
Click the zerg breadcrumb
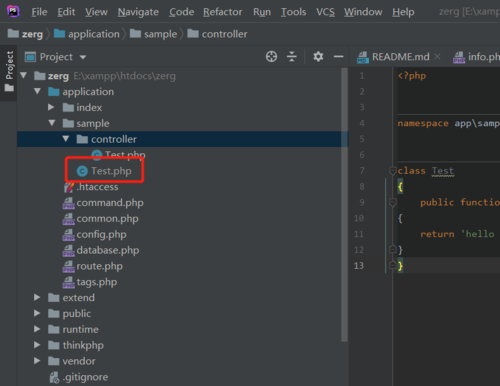(25, 34)
